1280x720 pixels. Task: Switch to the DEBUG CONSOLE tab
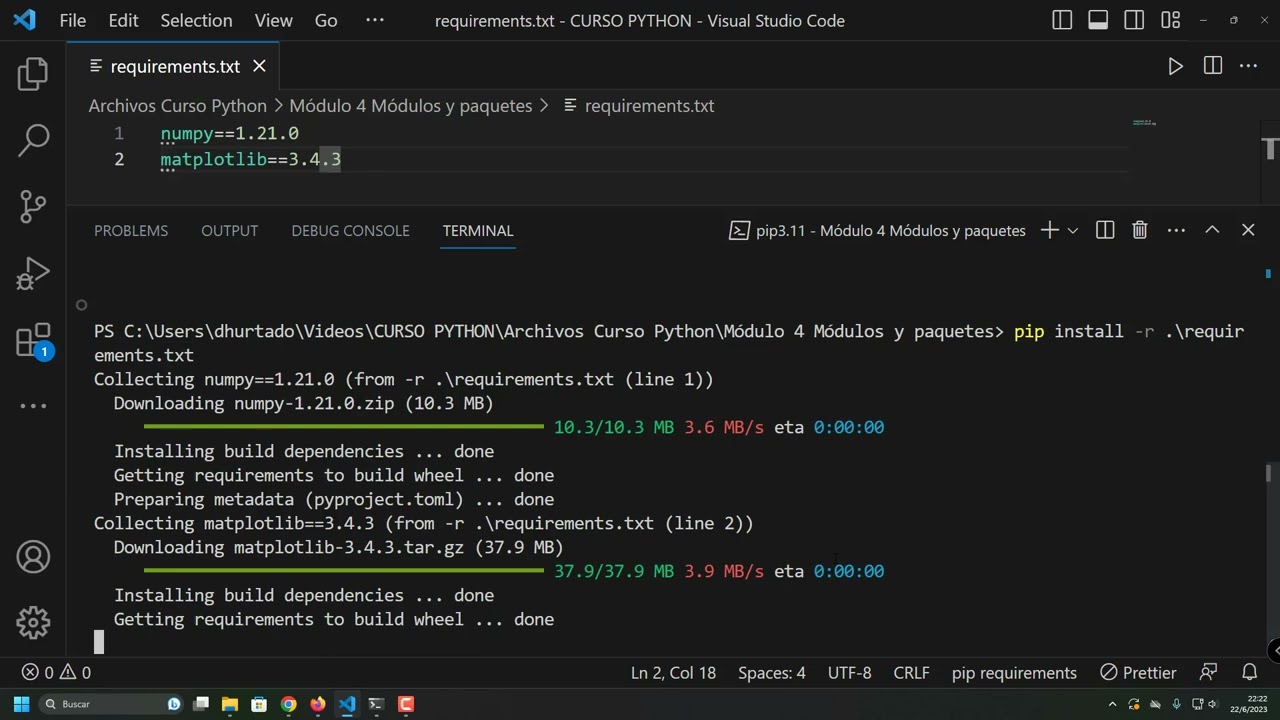click(x=350, y=230)
